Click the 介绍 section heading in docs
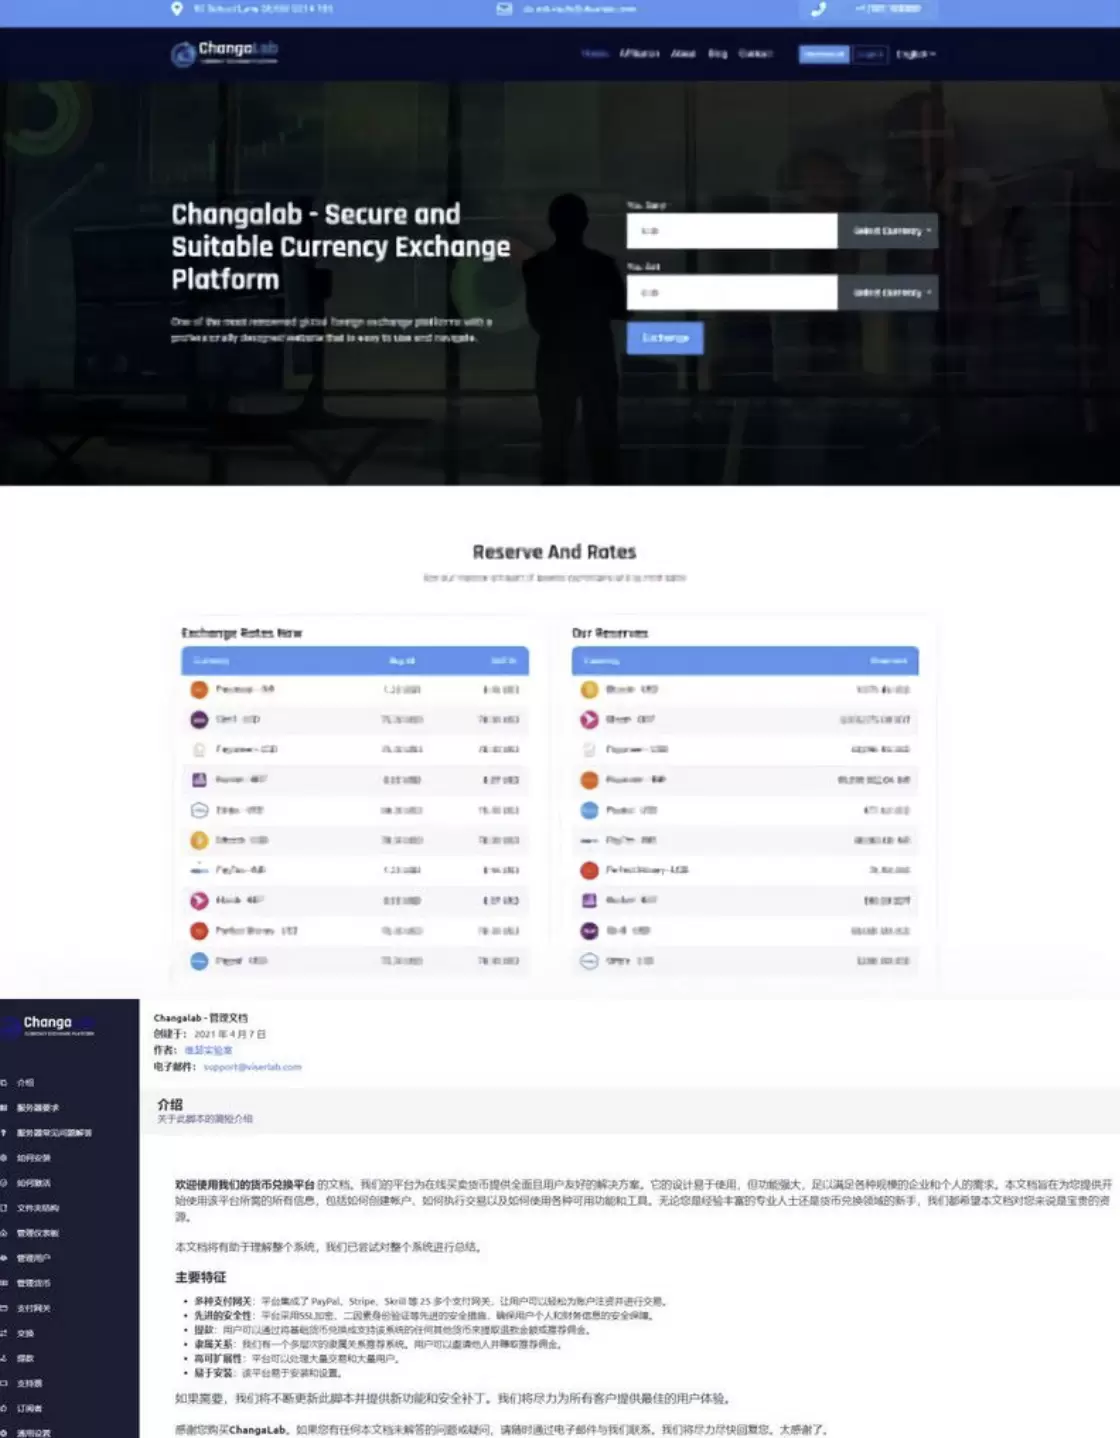Viewport: 1120px width, 1438px height. coord(170,1104)
